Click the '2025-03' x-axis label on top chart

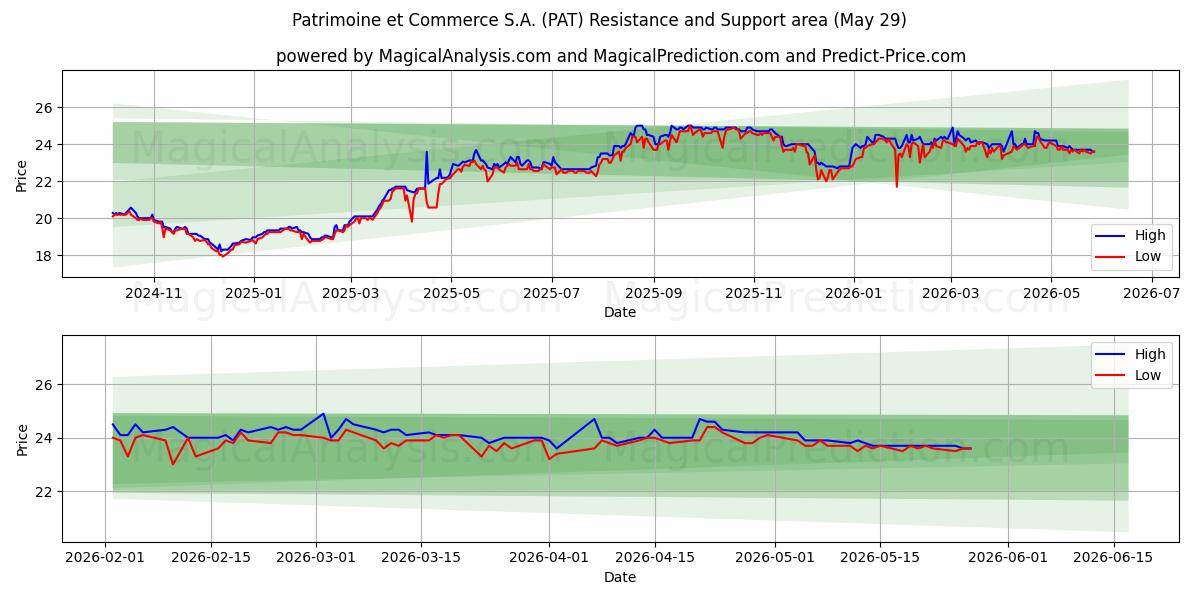point(351,294)
